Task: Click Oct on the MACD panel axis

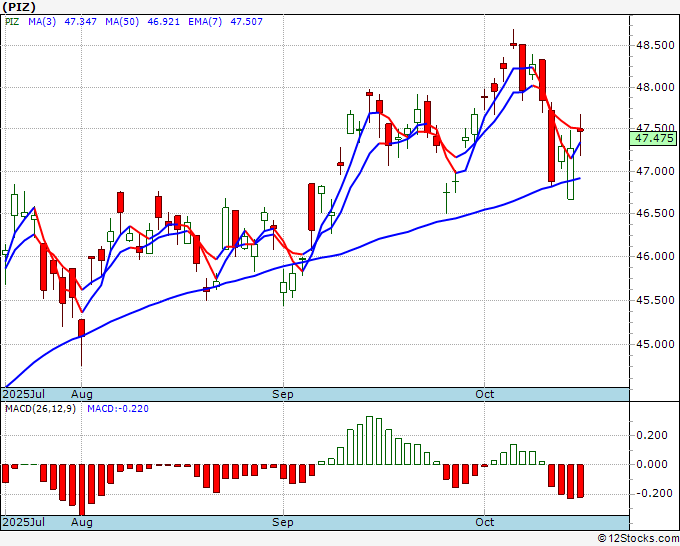Action: coord(484,522)
